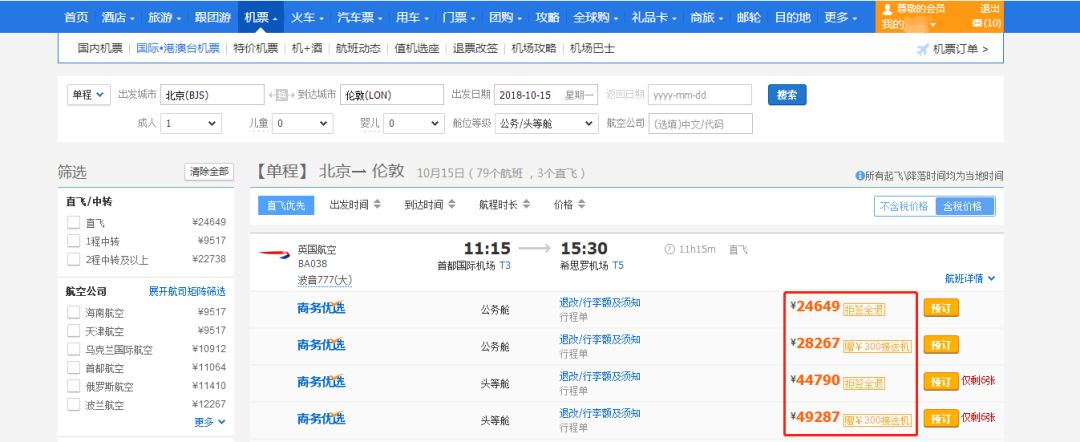Sort by 到达时间 arrows
The image size is (1080, 442).
[451, 204]
